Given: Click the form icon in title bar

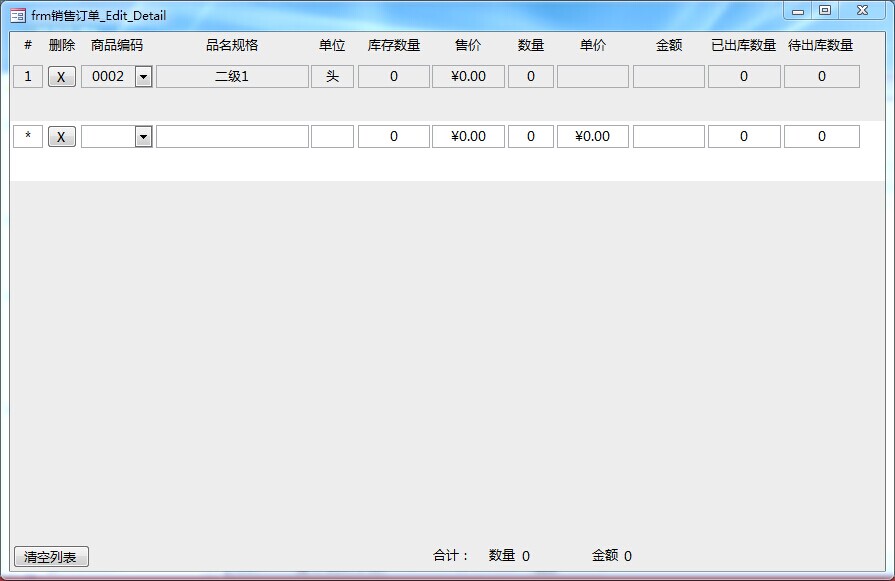Looking at the screenshot, I should (x=18, y=15).
